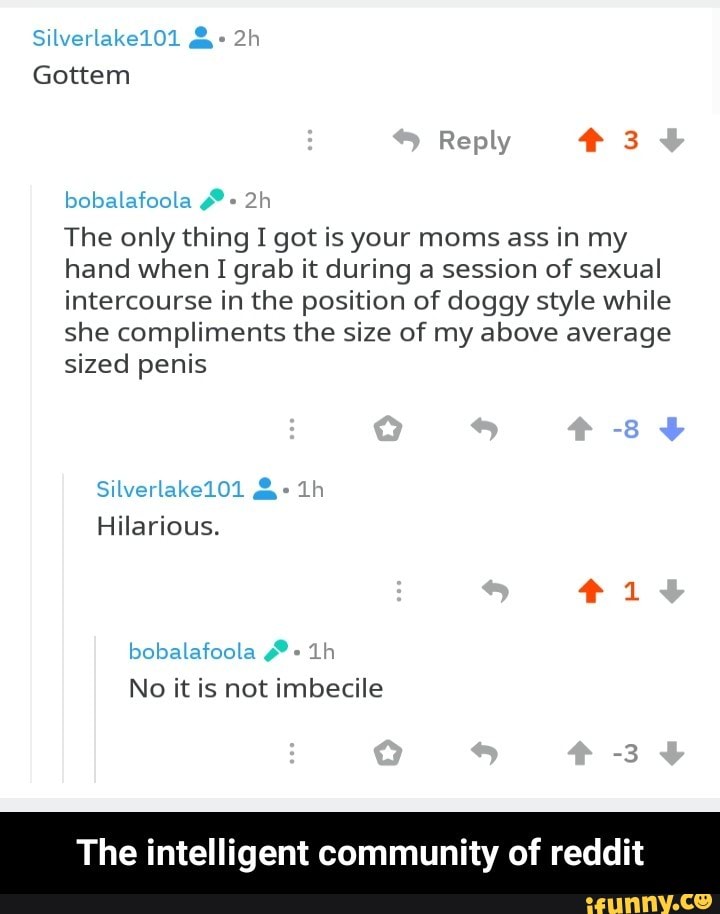Reply arrow on bobalafoola's 2h comment
Image resolution: width=720 pixels, height=914 pixels.
pos(484,430)
